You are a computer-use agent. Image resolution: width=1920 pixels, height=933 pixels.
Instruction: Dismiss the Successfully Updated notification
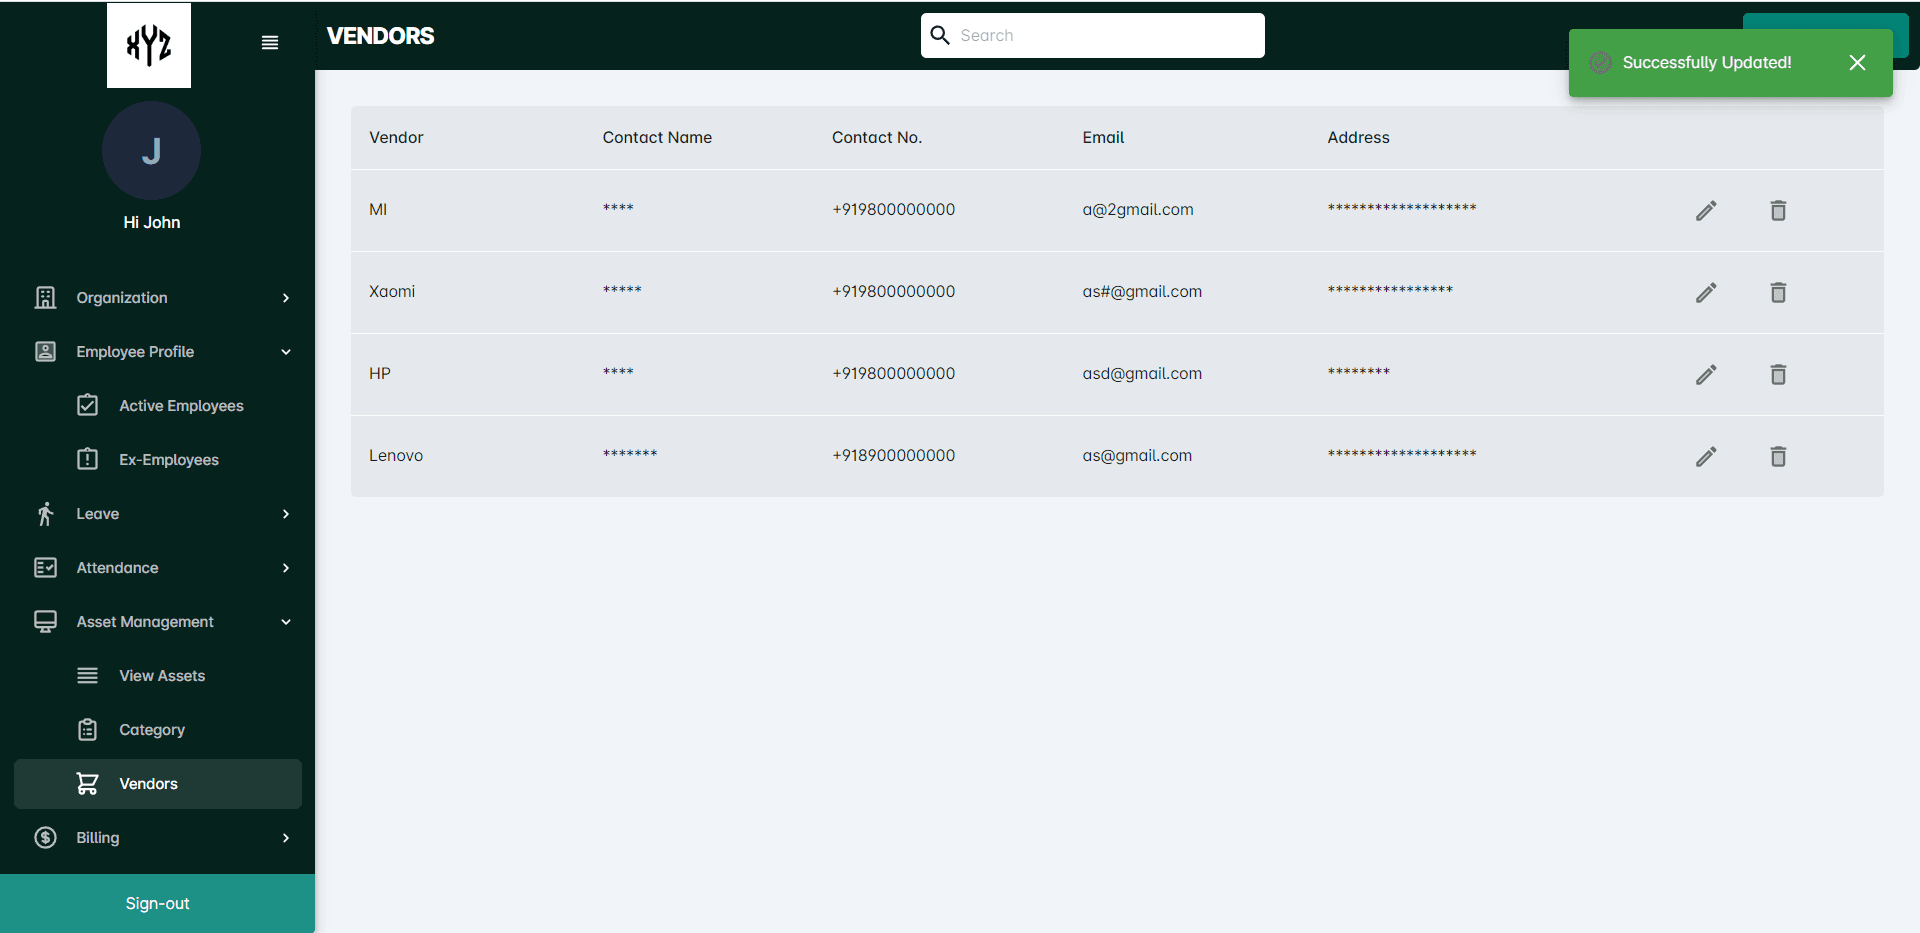click(x=1857, y=63)
